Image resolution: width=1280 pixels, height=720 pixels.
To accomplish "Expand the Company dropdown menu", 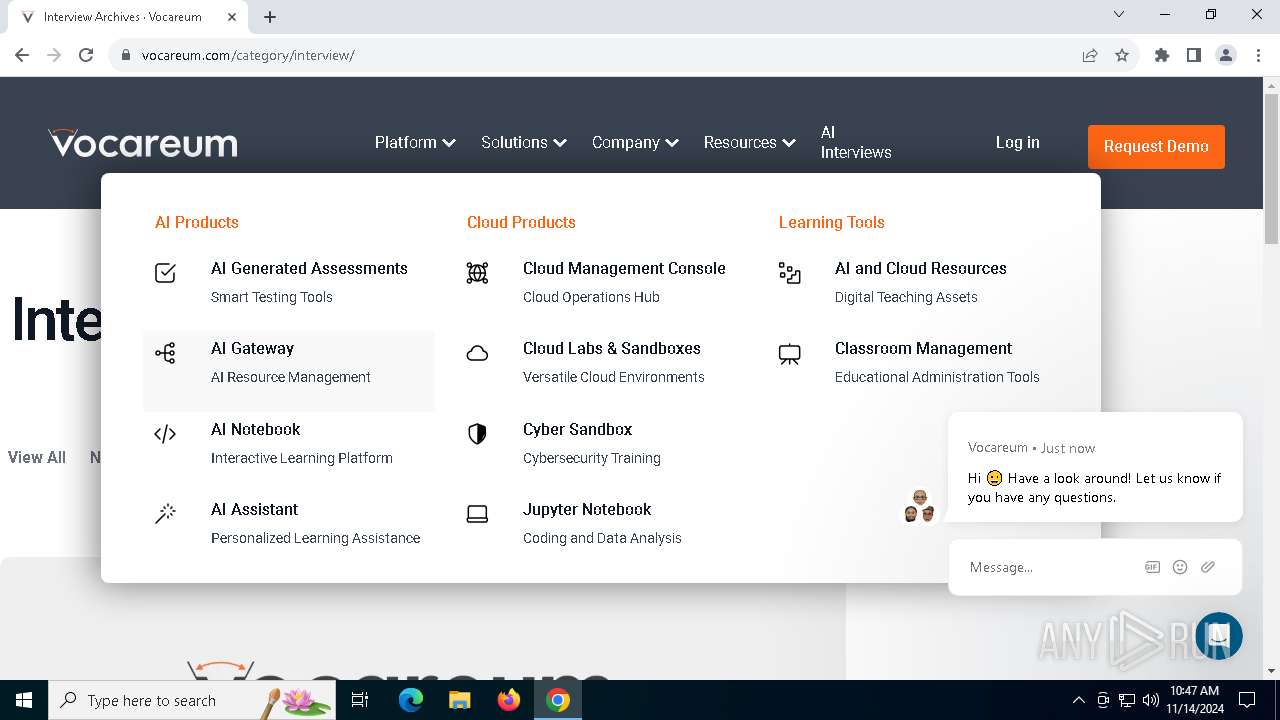I will tap(635, 142).
